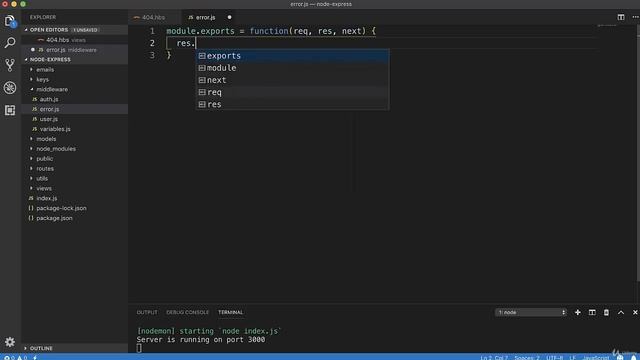This screenshot has height=360, width=640.
Task: Change language mode via JavaScript status item
Action: [x=596, y=358]
